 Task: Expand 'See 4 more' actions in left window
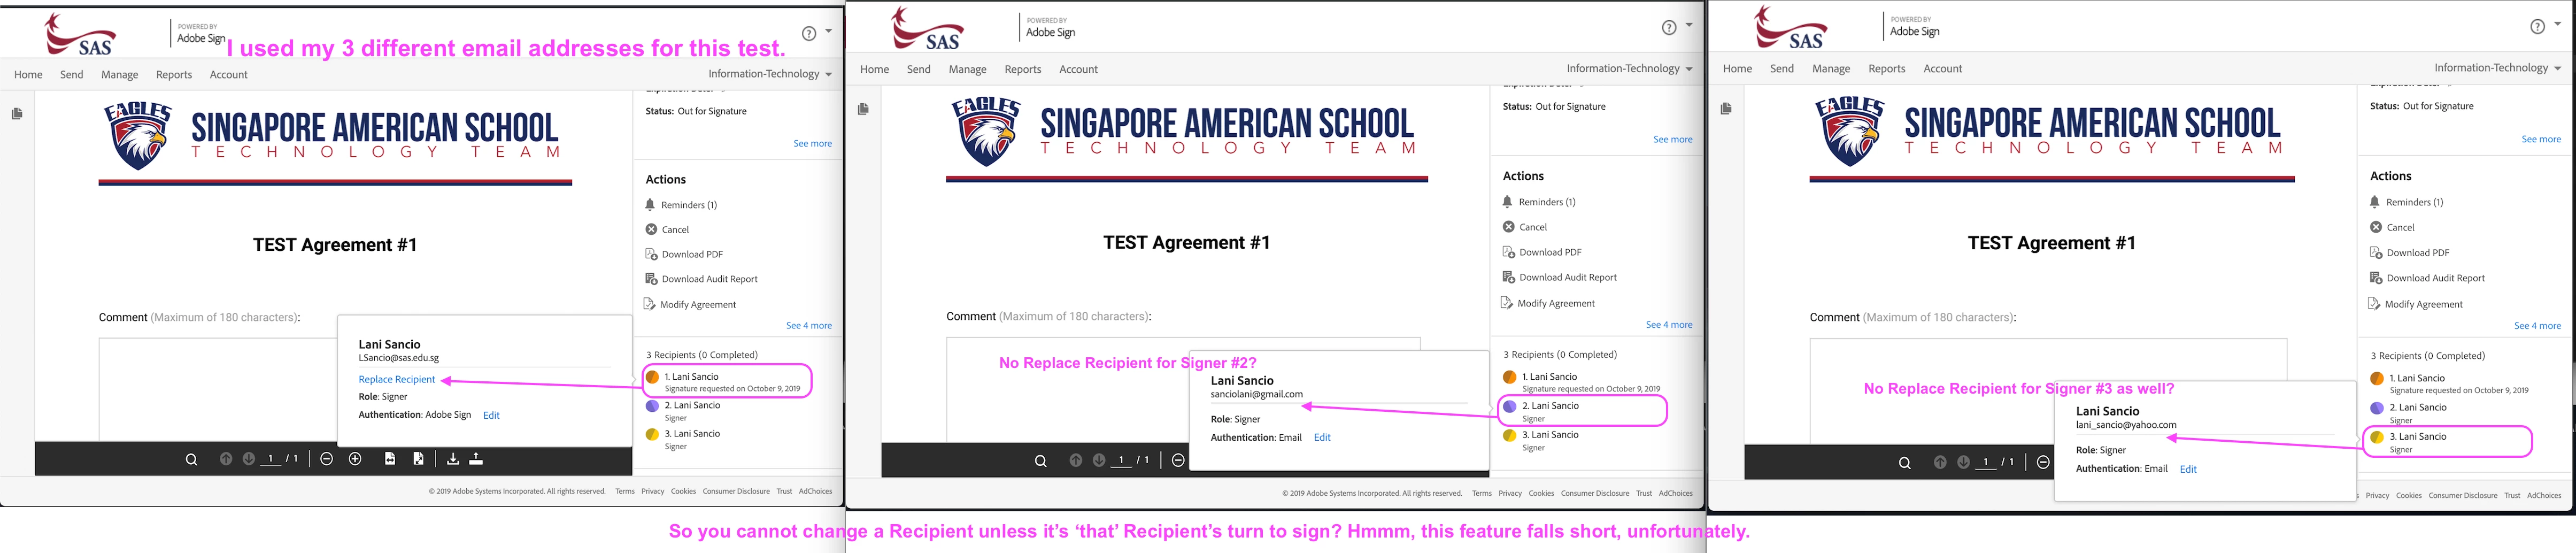(x=808, y=326)
